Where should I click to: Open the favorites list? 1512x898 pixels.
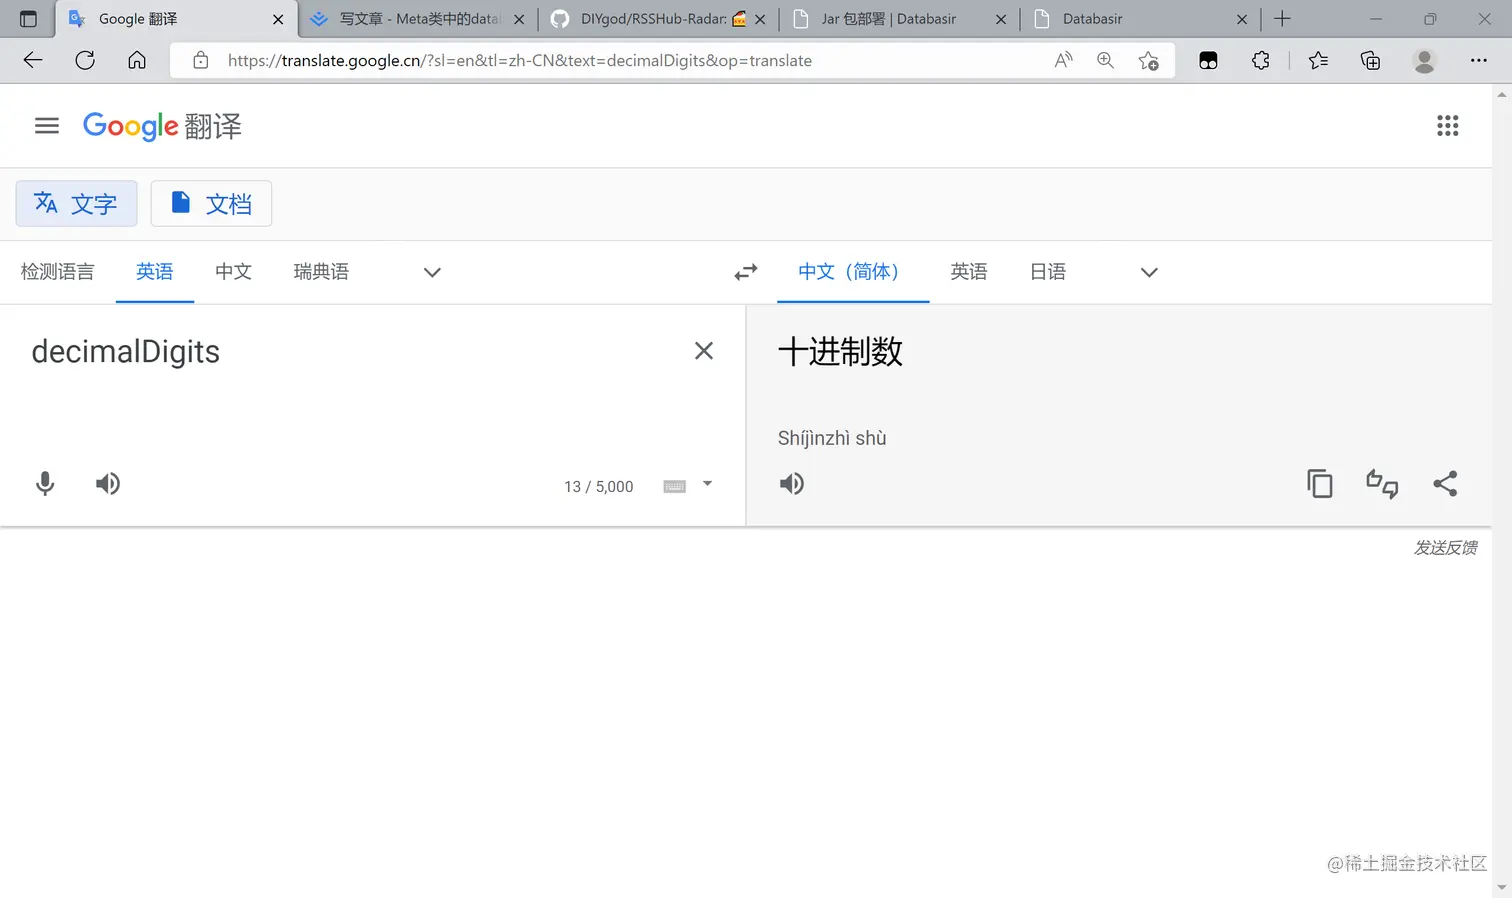[1318, 60]
